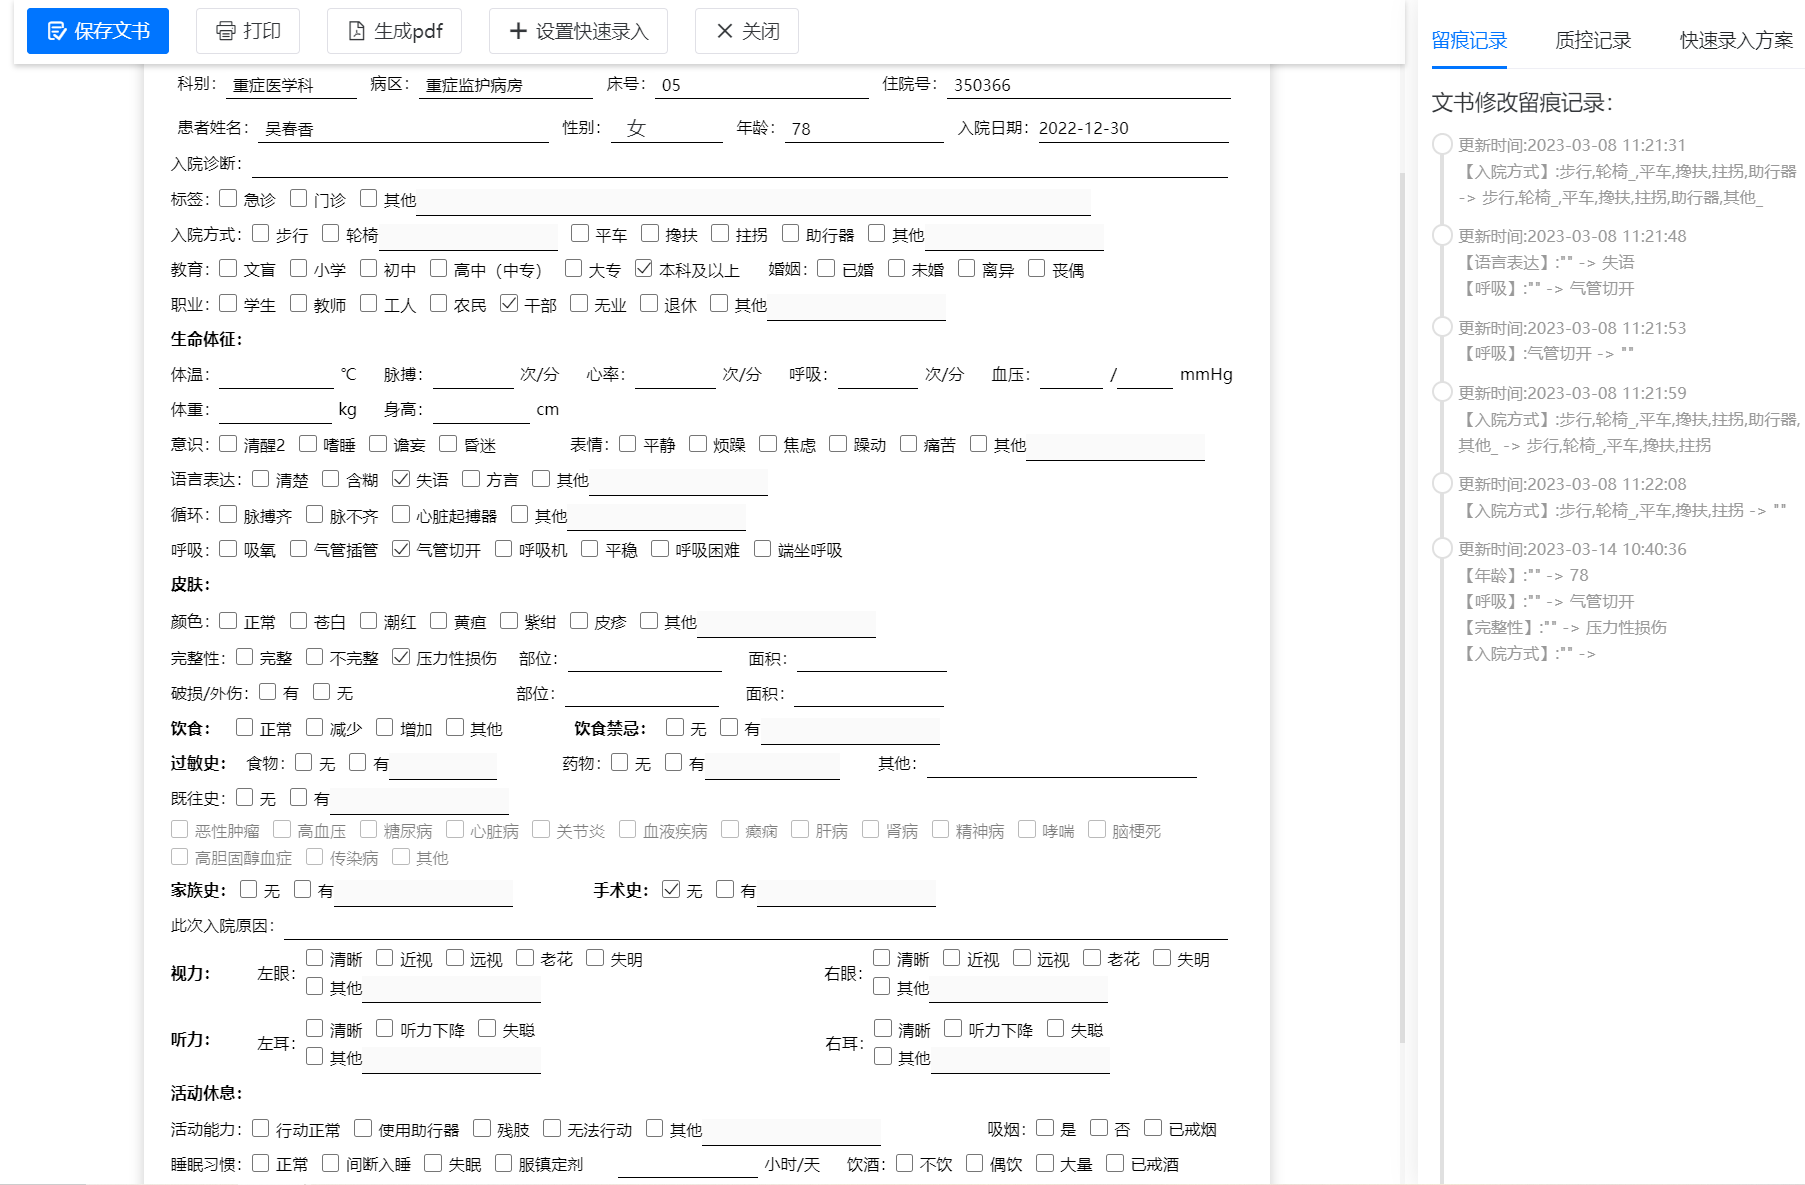This screenshot has height=1185, width=1805.
Task: Check 清醒2 consciousness checkbox
Action: (228, 444)
